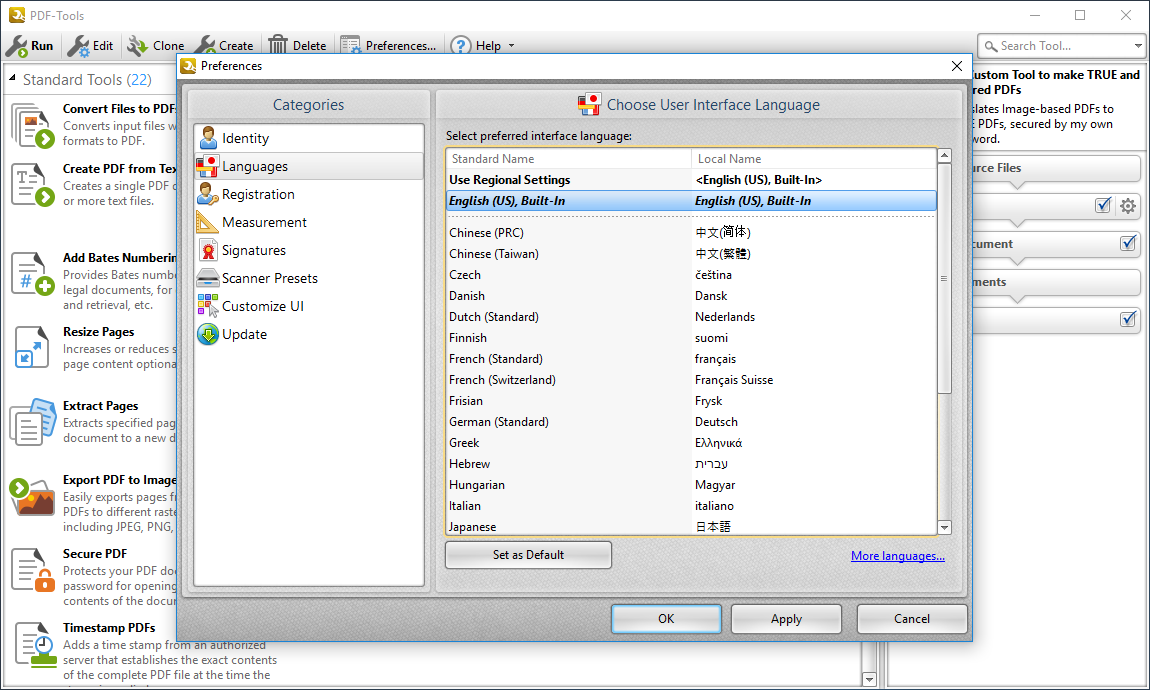Open the Search Tool dropdown arrow

coord(1138,46)
